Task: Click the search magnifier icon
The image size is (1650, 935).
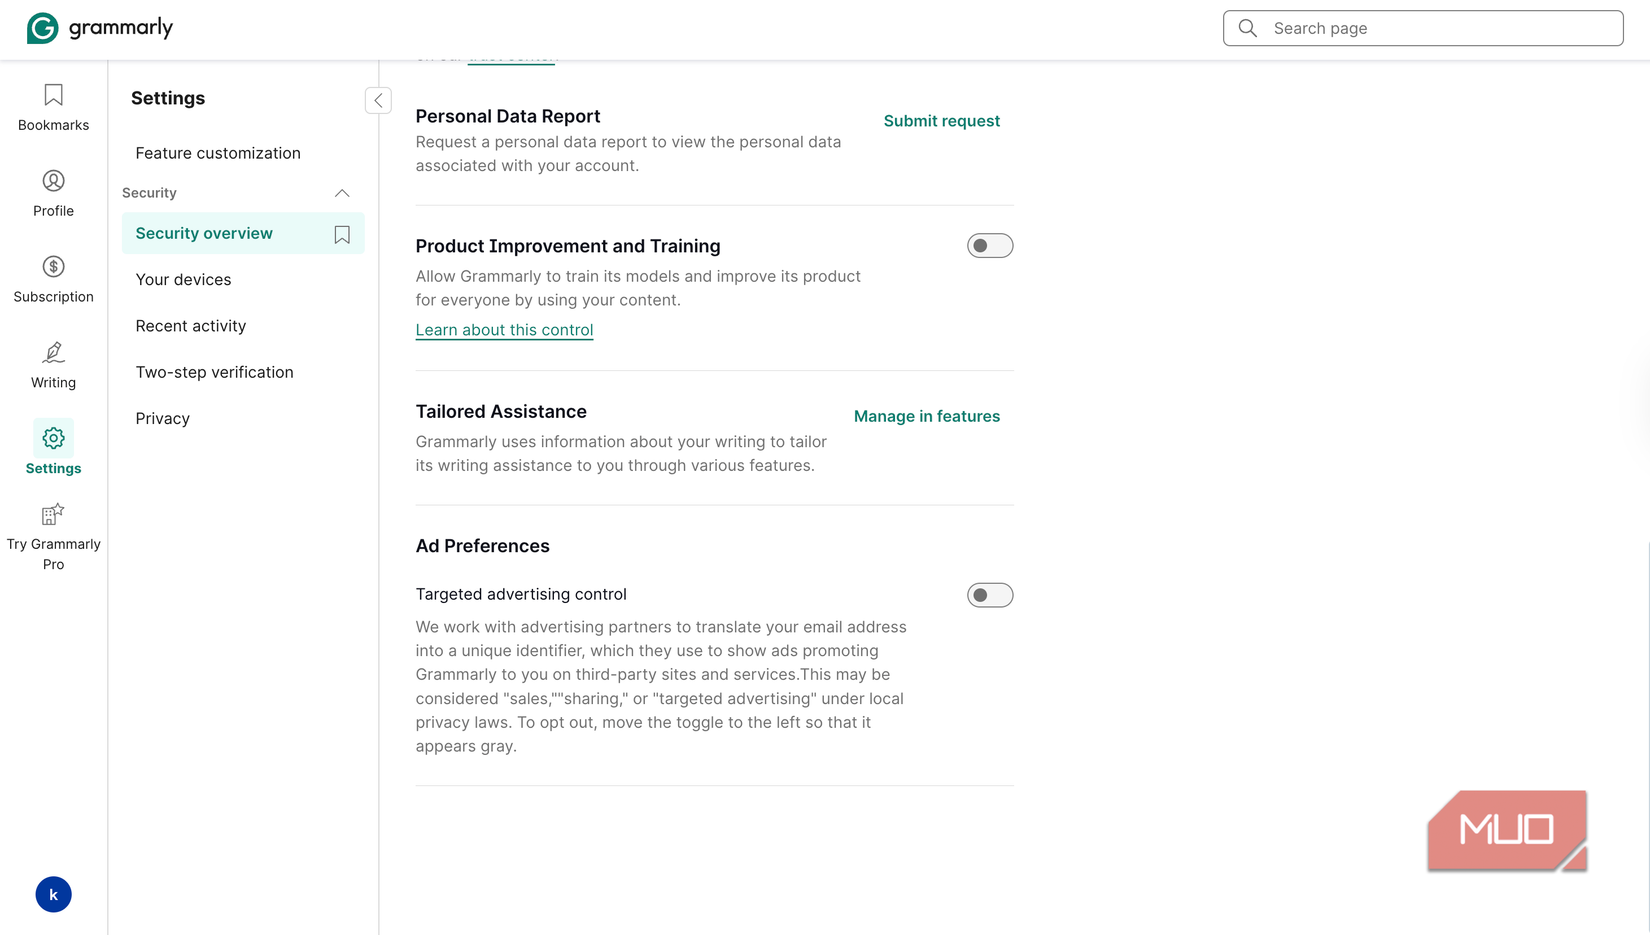Action: tap(1246, 28)
